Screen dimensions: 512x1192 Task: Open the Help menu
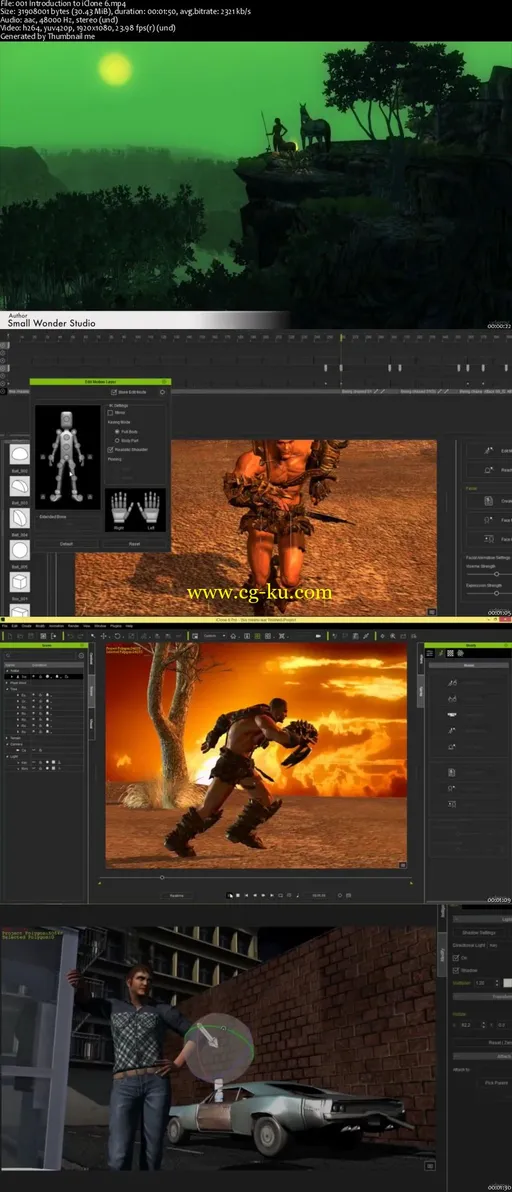(129, 626)
